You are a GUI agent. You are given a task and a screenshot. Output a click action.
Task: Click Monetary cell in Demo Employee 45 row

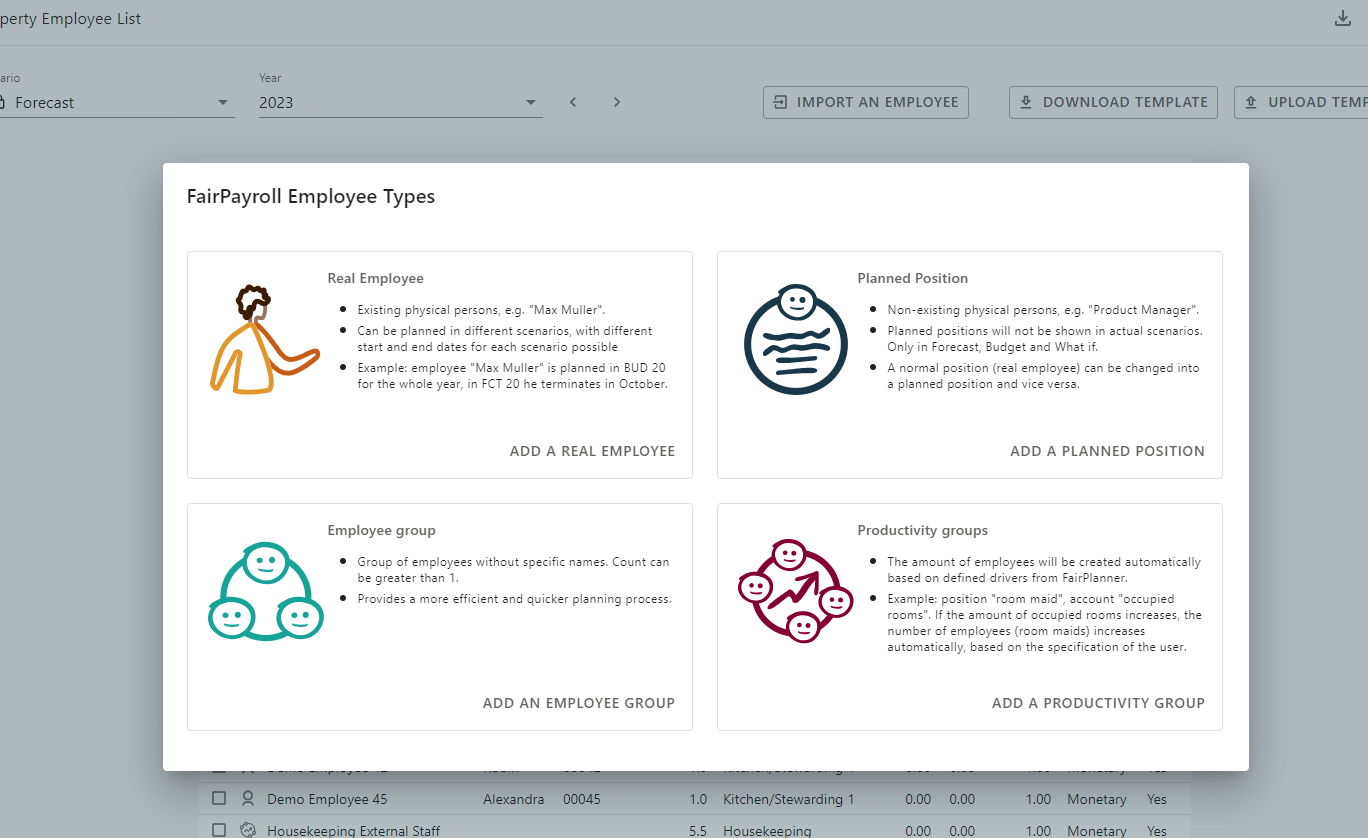click(x=1097, y=799)
